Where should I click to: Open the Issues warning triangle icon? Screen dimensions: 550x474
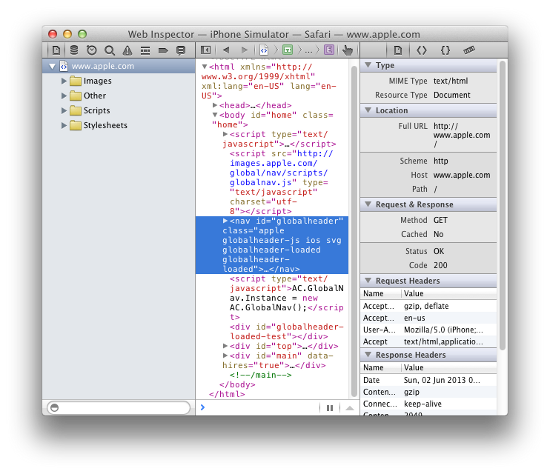click(127, 51)
